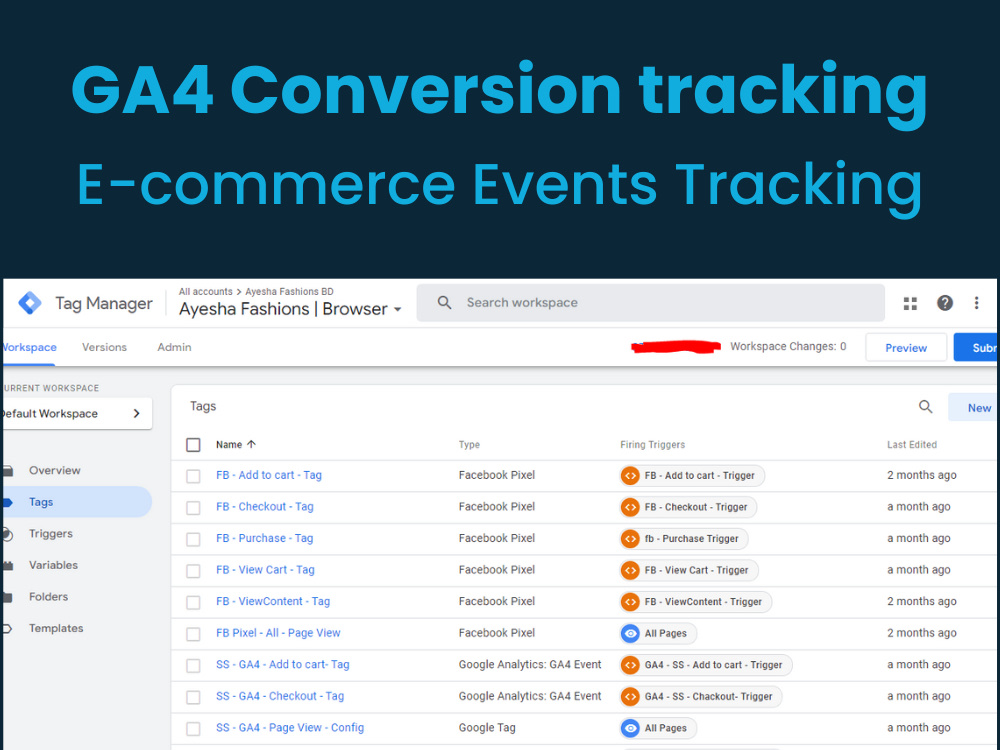The image size is (1000, 750).
Task: Open the Google apps grid icon
Action: point(910,304)
